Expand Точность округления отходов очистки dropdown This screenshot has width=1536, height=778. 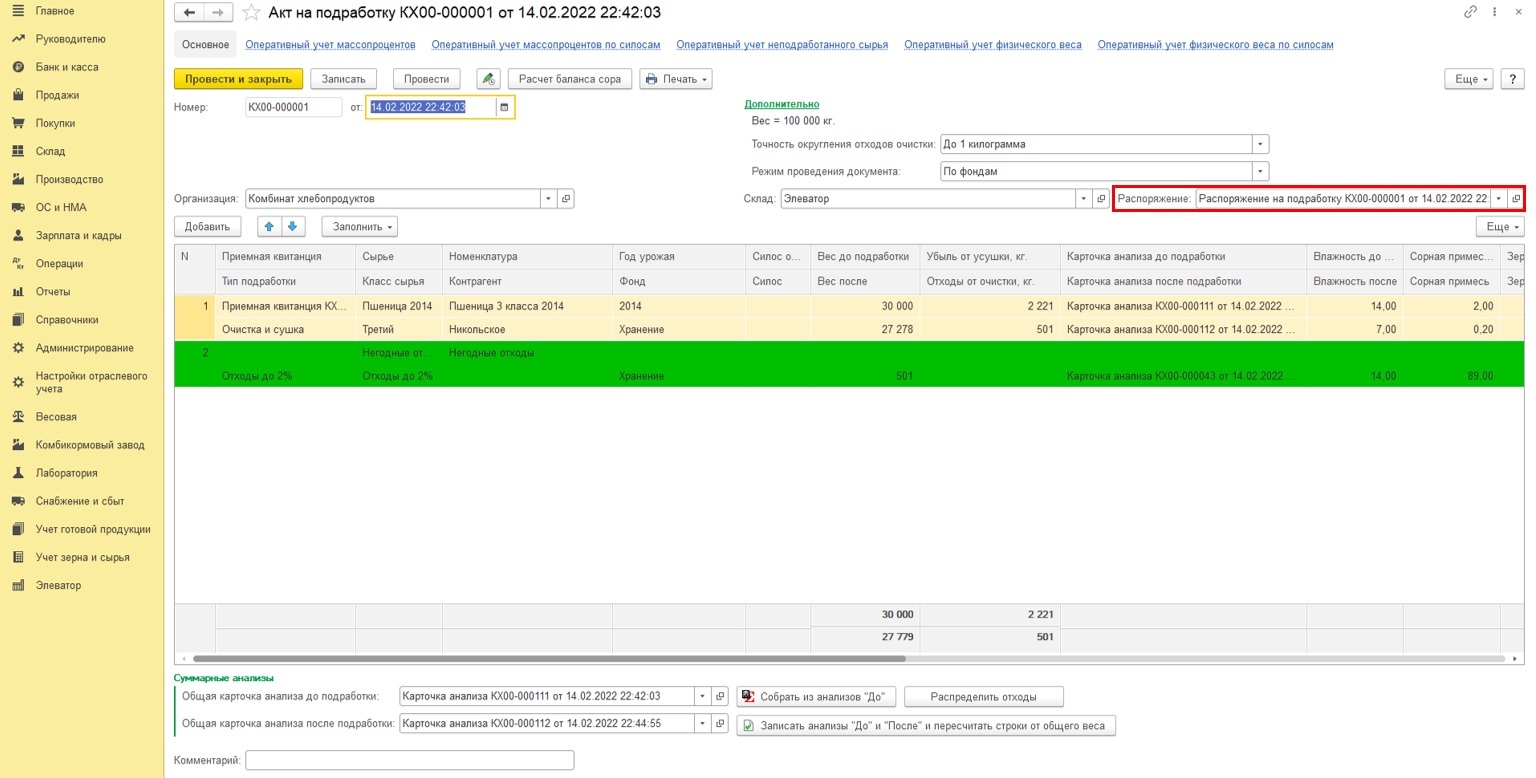(1261, 144)
